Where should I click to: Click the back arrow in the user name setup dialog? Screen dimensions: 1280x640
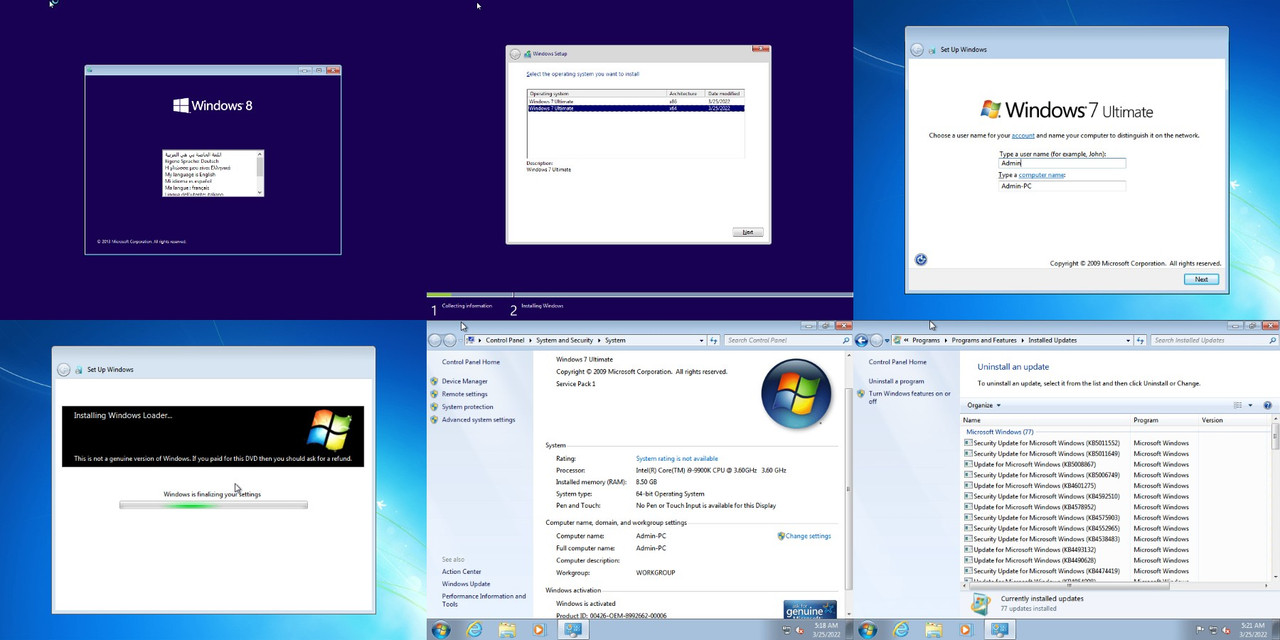917,50
